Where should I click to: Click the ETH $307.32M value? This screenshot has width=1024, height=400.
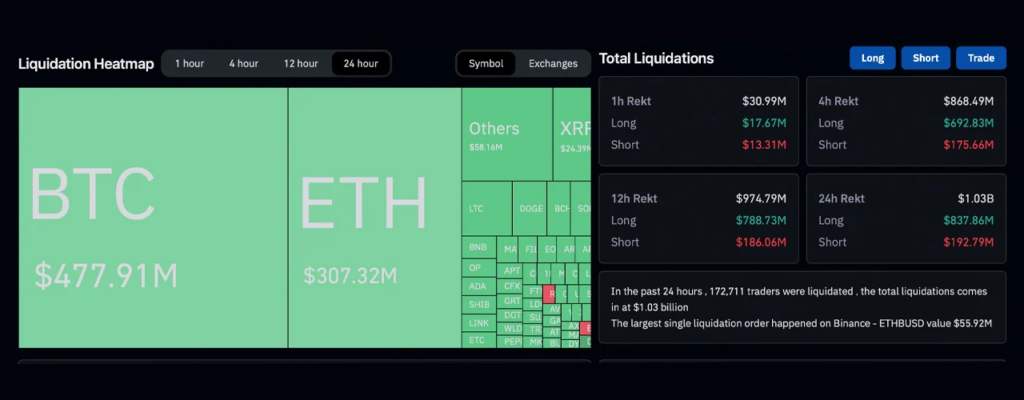coord(350,276)
